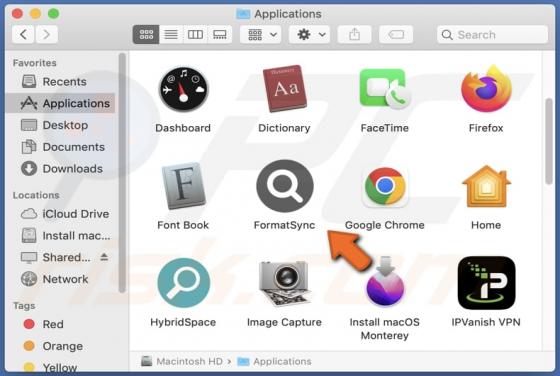Open the gear action menu
The image size is (560, 376).
pos(309,35)
